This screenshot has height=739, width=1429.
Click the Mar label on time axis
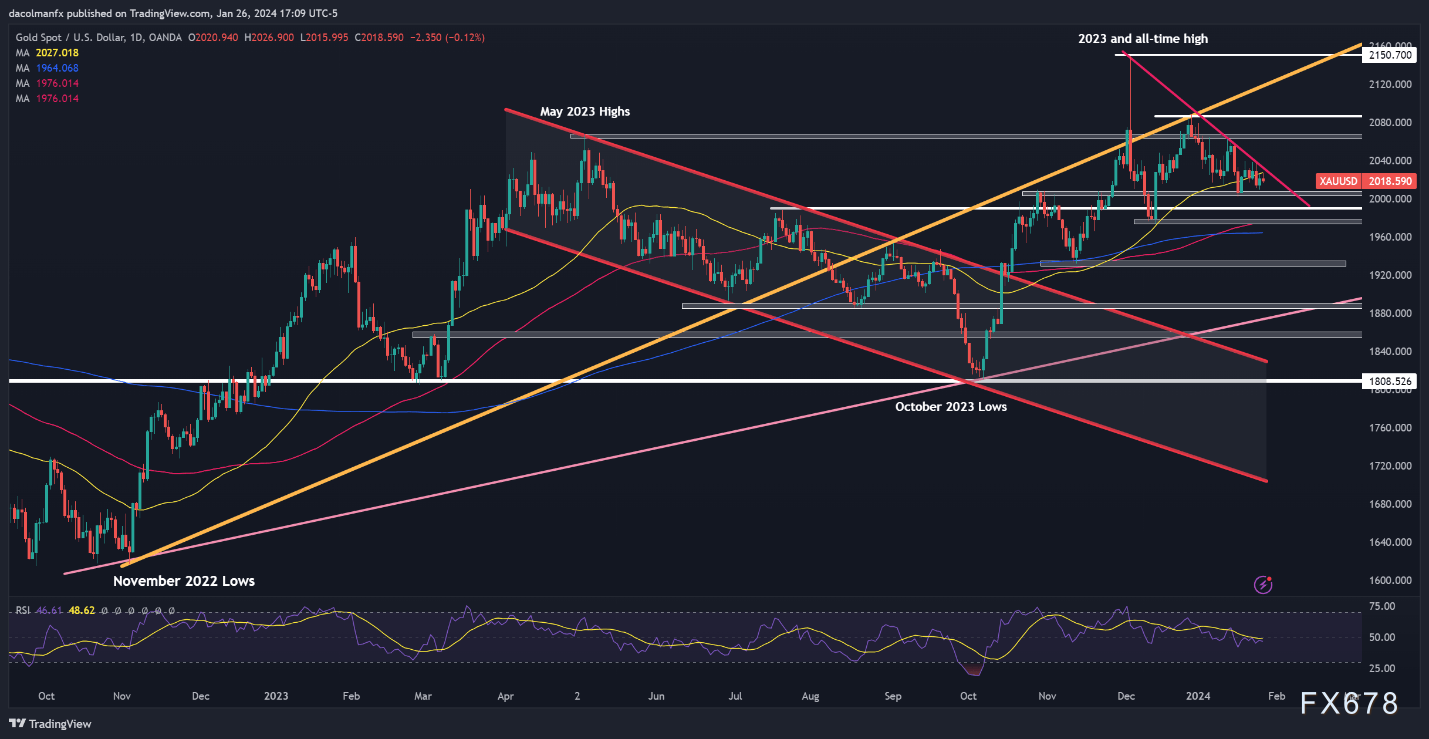(423, 694)
